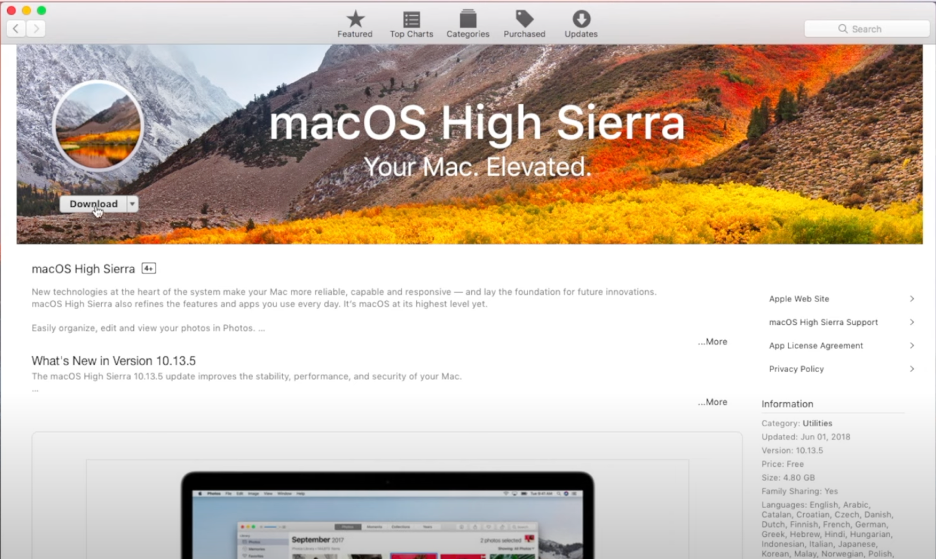The width and height of the screenshot is (936, 560).
Task: Click the Utilities category link
Action: click(817, 423)
